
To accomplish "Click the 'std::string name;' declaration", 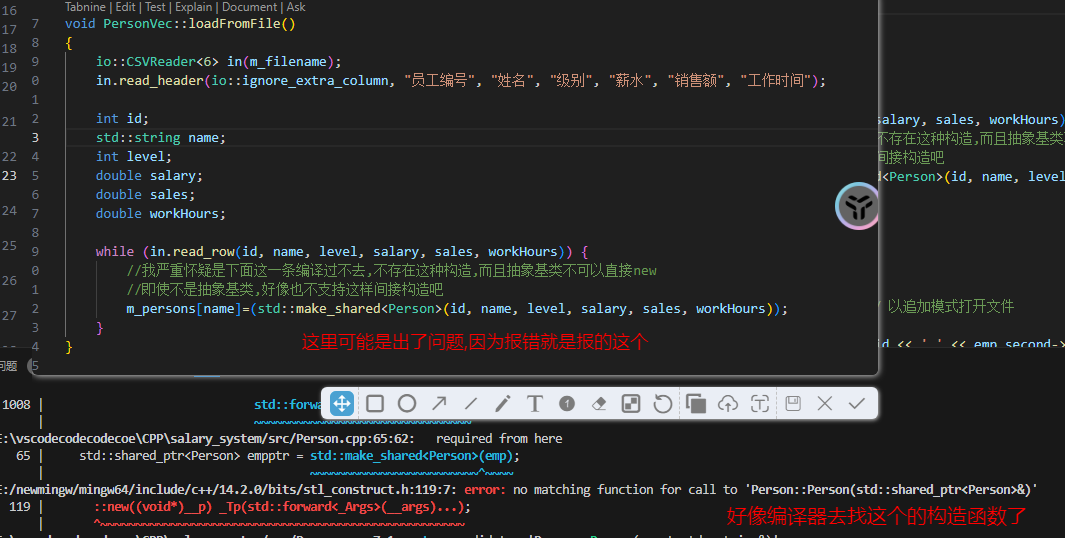I will coord(160,138).
